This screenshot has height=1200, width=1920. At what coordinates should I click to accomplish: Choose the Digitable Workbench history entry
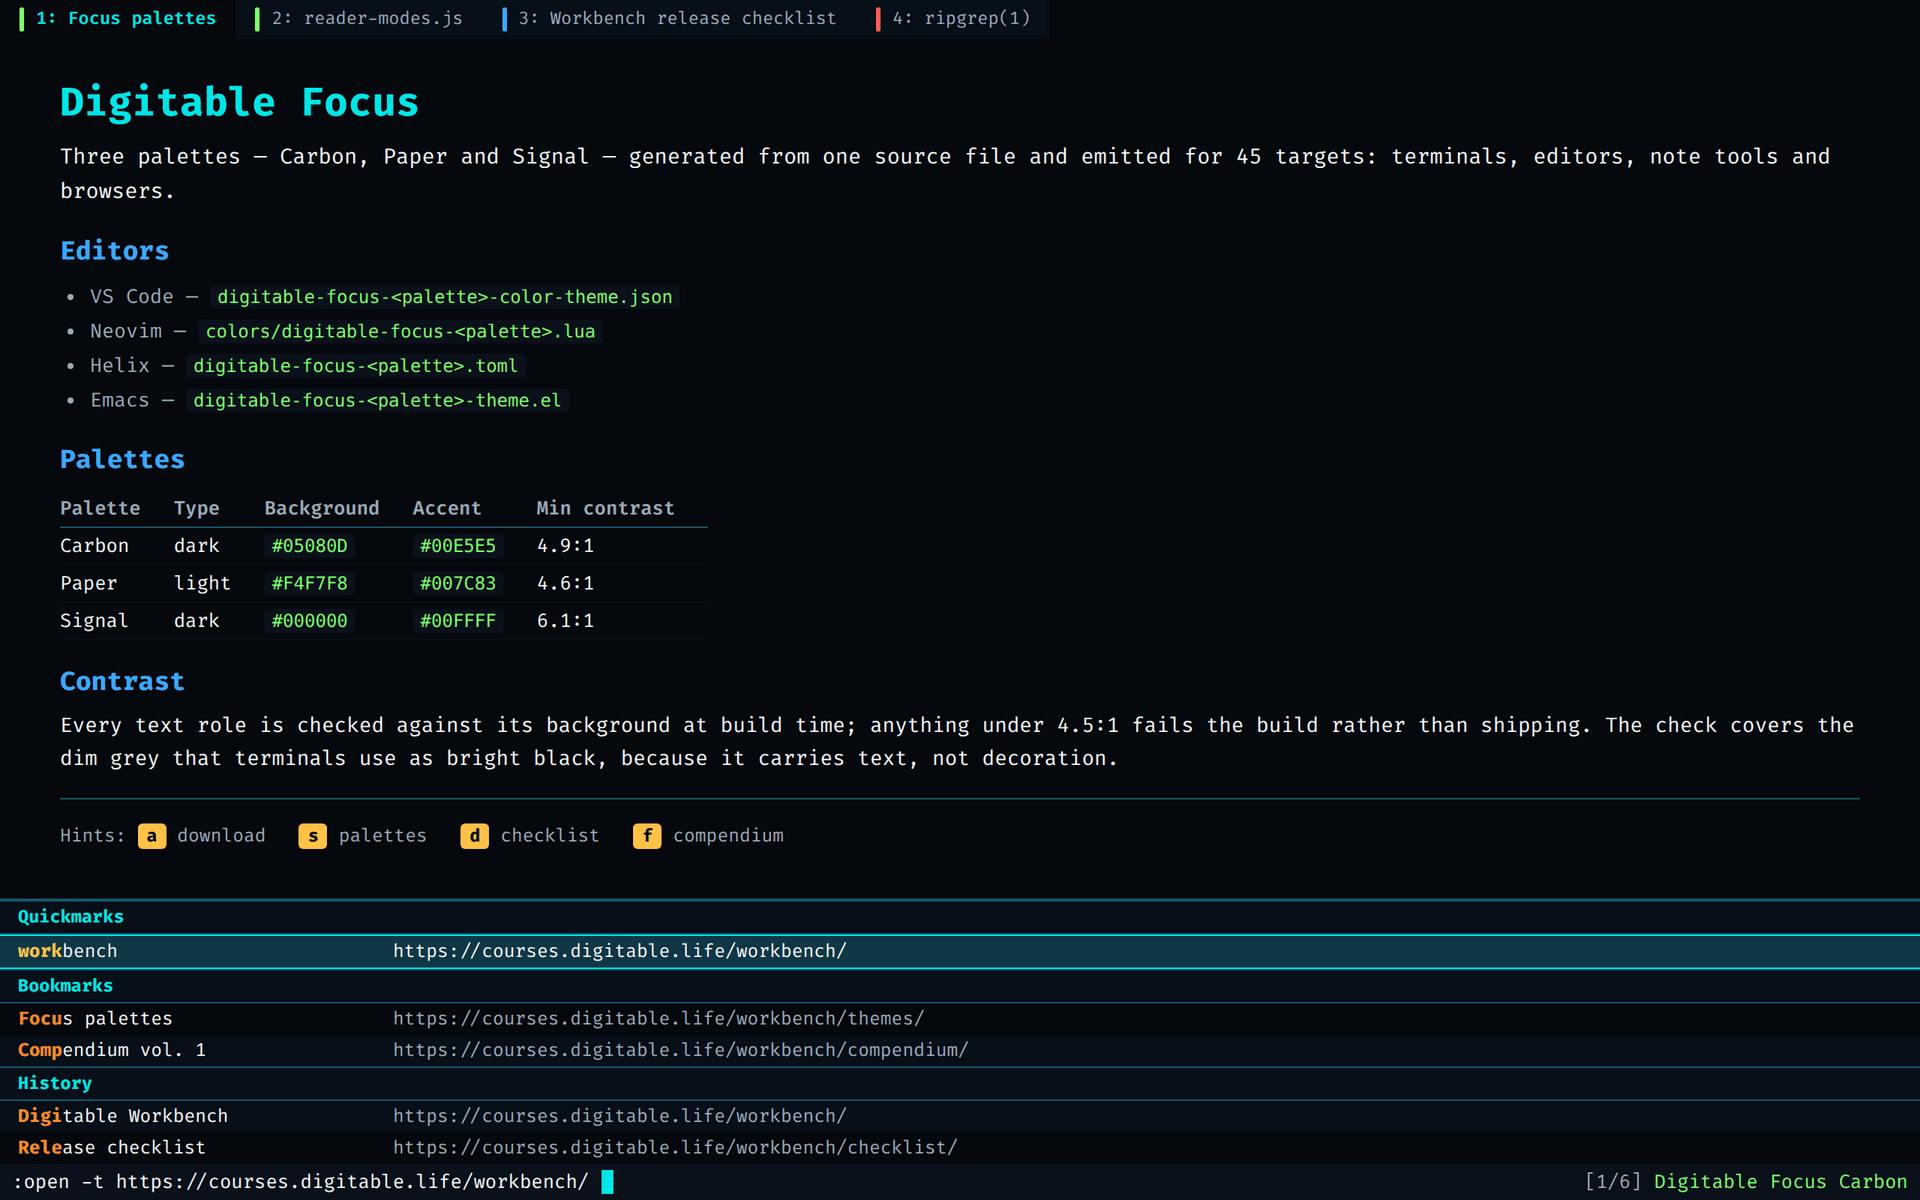tap(960, 1116)
